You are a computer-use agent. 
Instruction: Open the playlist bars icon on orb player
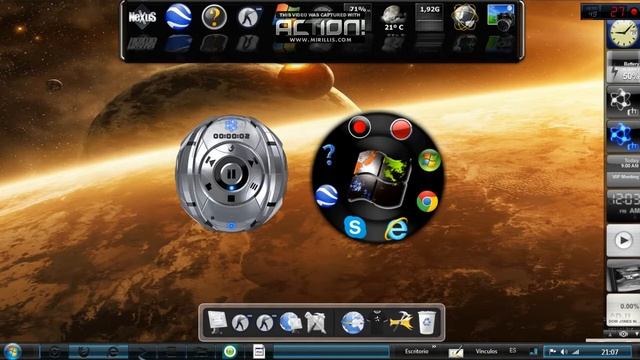coord(254,187)
